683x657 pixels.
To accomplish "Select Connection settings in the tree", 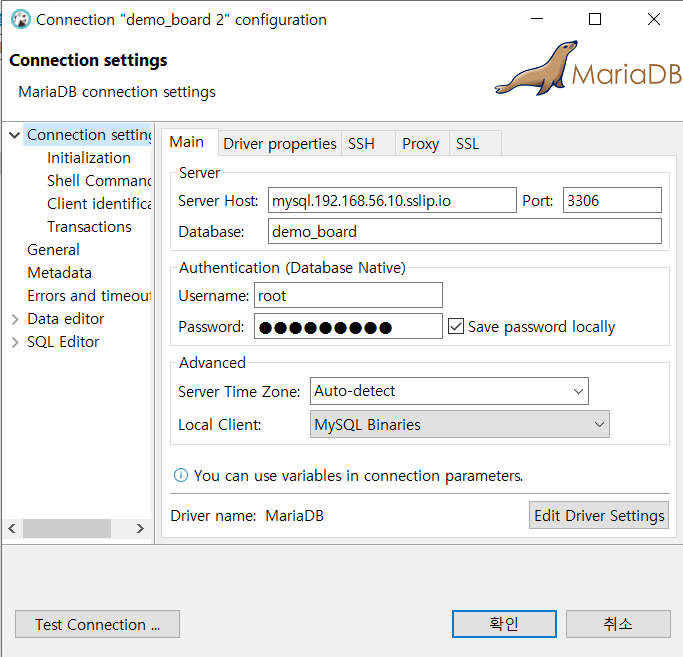I will [89, 135].
